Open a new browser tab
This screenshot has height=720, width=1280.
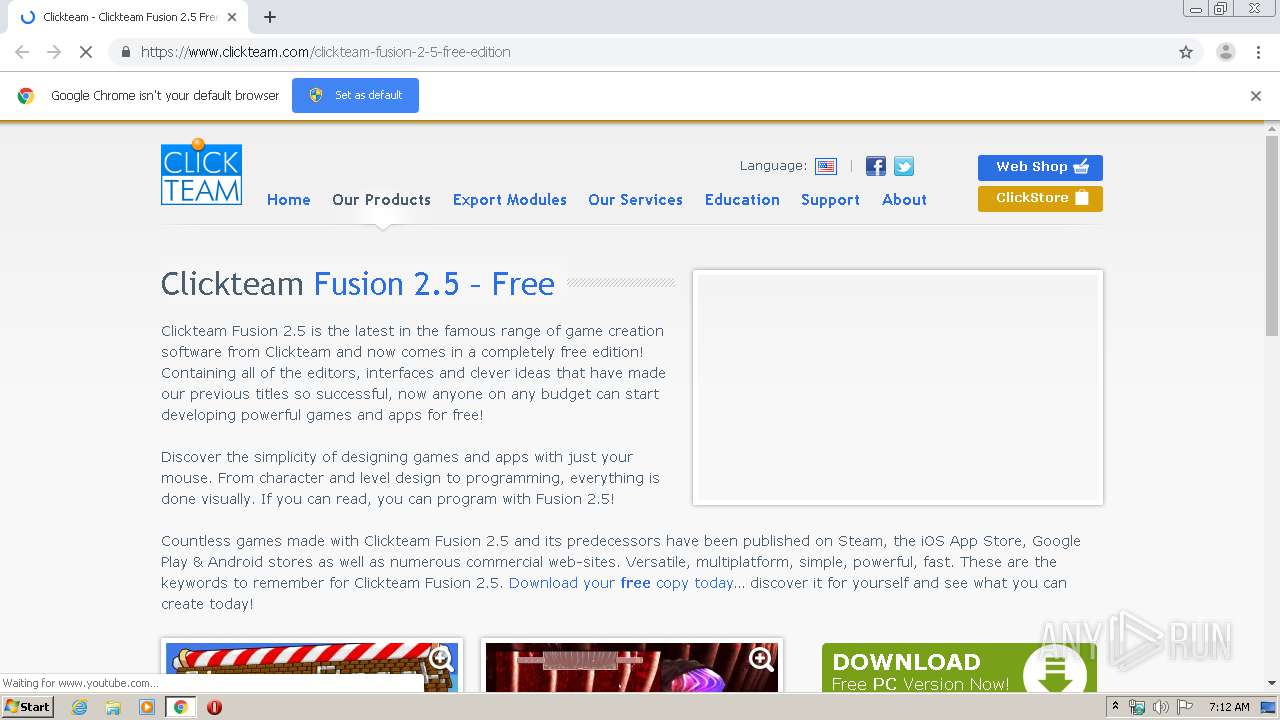pos(270,17)
